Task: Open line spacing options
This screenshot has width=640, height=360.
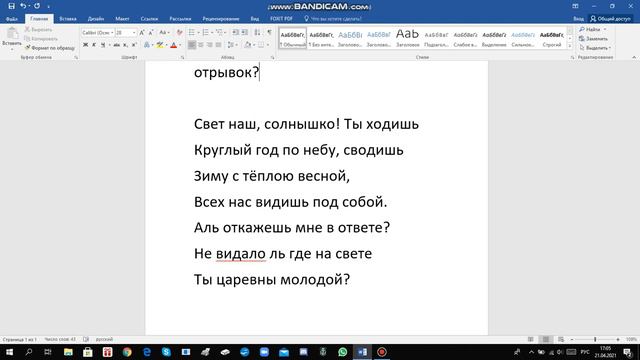Action: click(x=231, y=45)
